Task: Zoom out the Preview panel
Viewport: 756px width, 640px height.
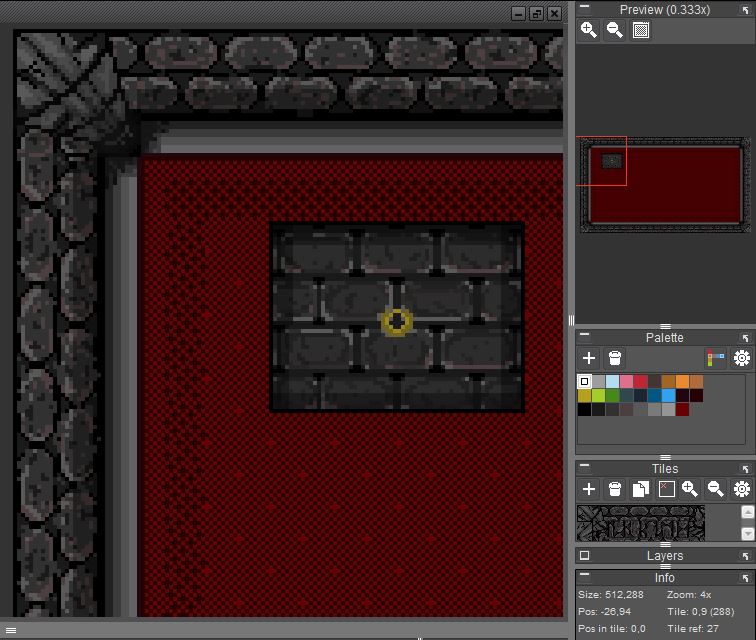Action: pos(615,30)
